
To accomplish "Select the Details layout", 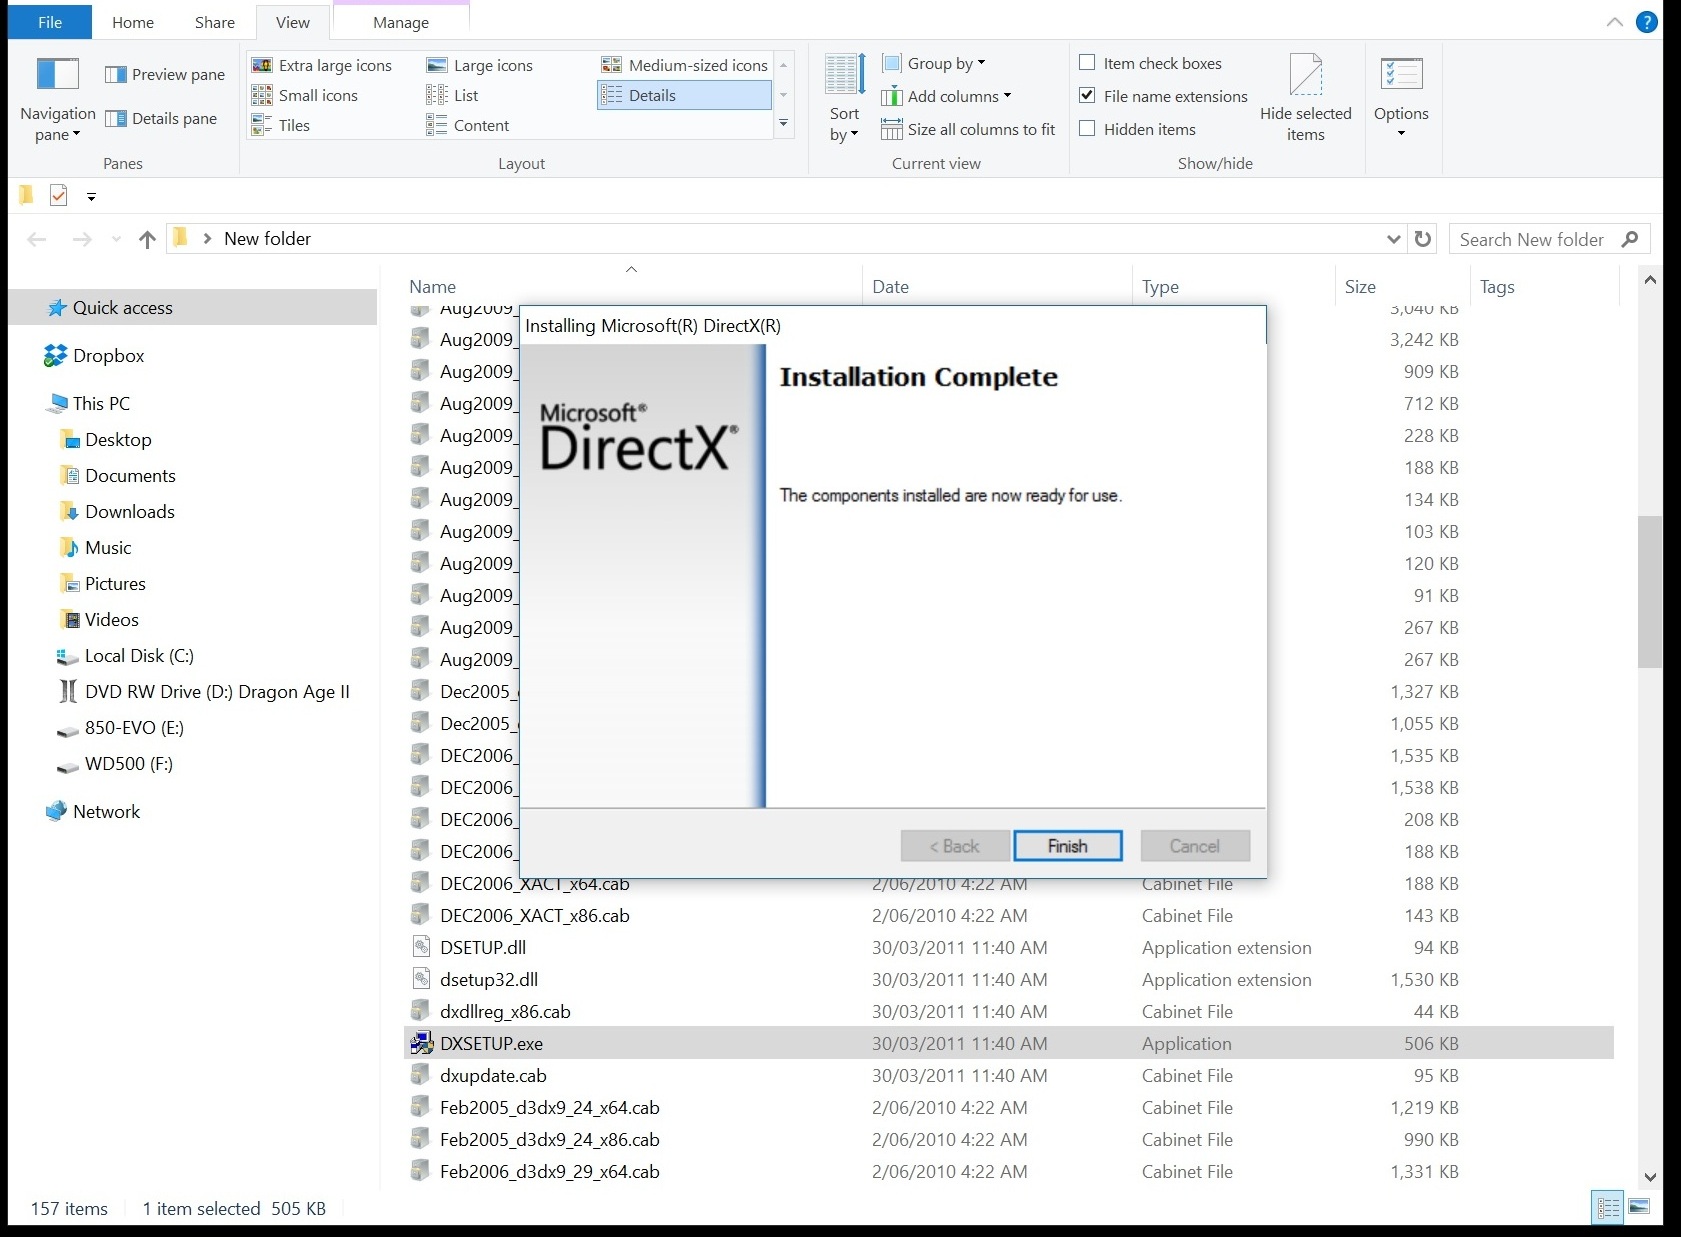I will (684, 95).
